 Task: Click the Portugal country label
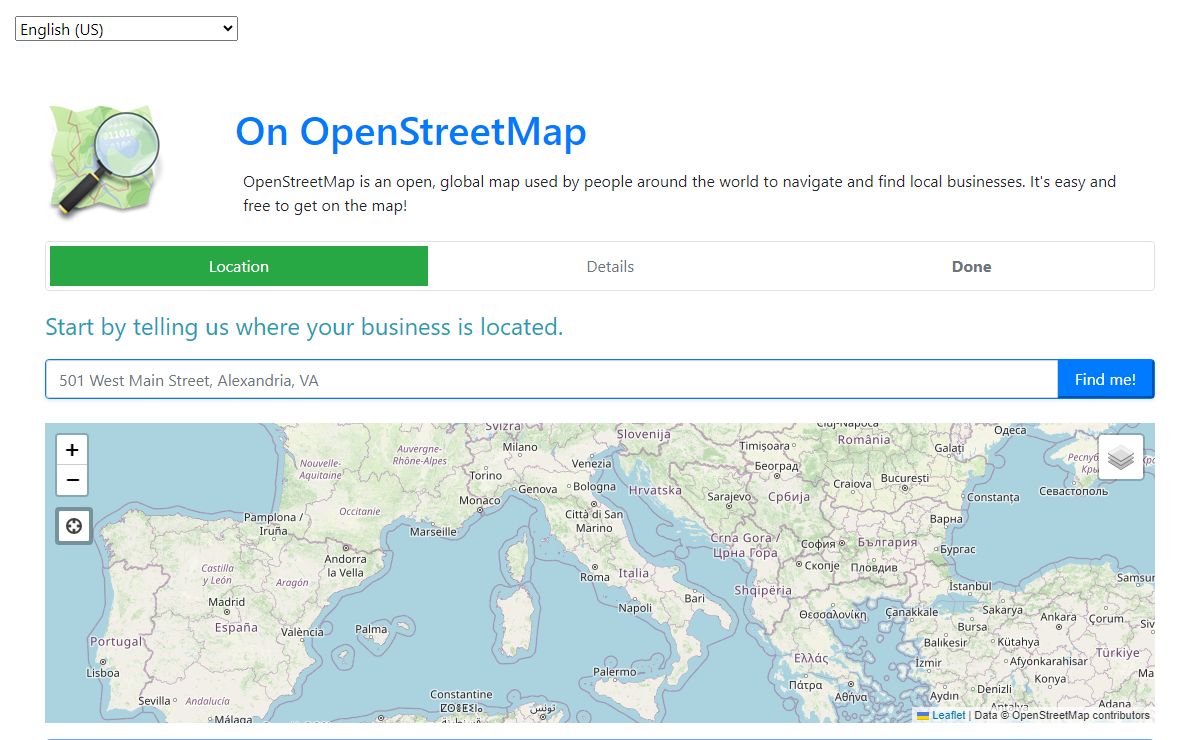(116, 641)
